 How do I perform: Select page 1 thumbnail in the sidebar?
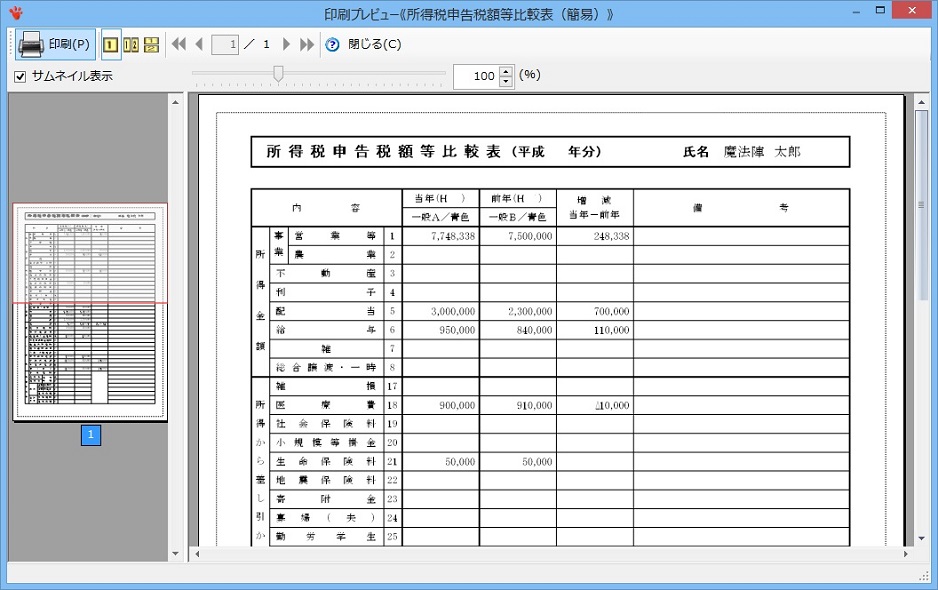point(88,310)
